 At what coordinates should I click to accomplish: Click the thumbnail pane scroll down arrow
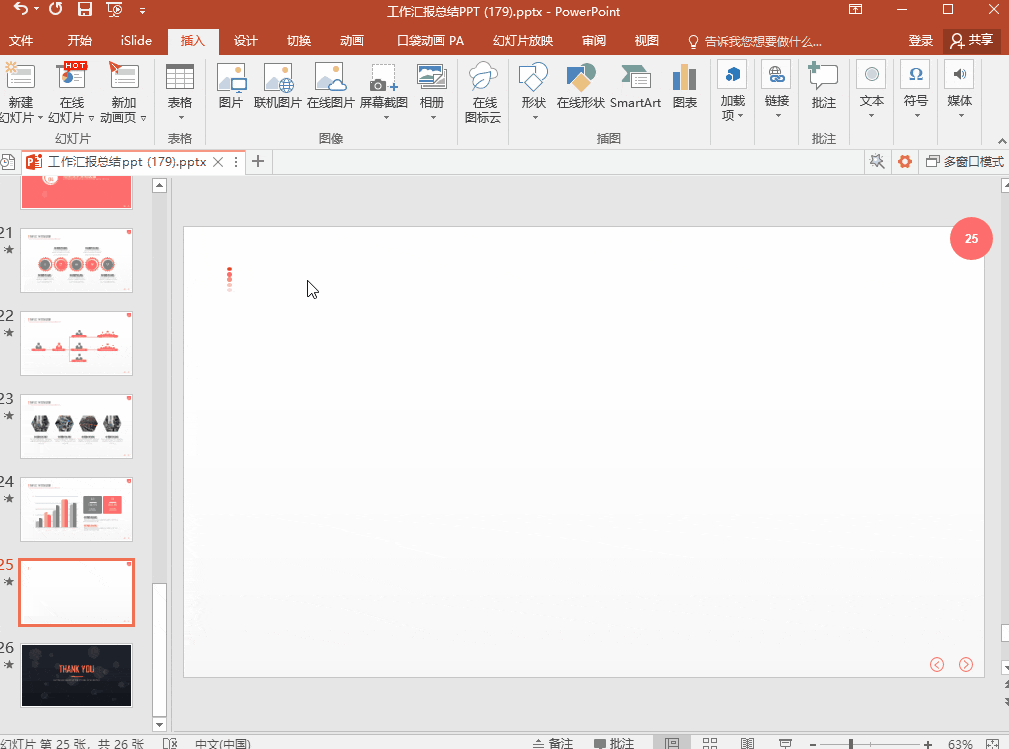click(159, 725)
